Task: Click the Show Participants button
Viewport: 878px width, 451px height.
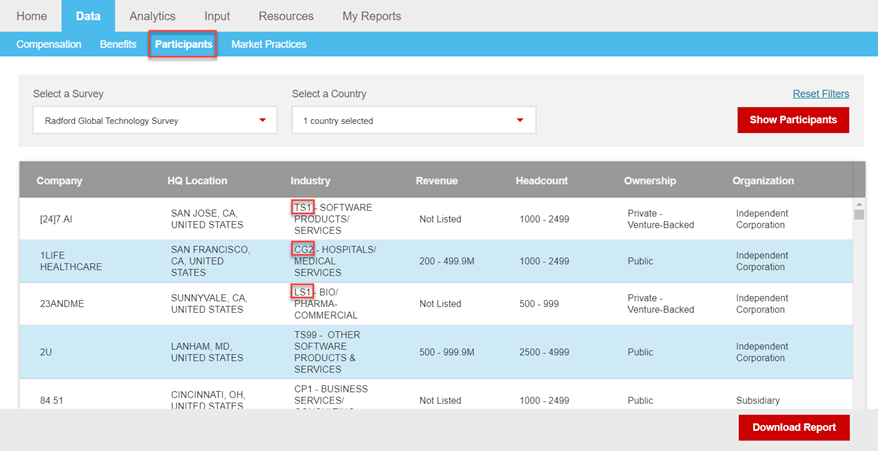Action: coord(793,120)
